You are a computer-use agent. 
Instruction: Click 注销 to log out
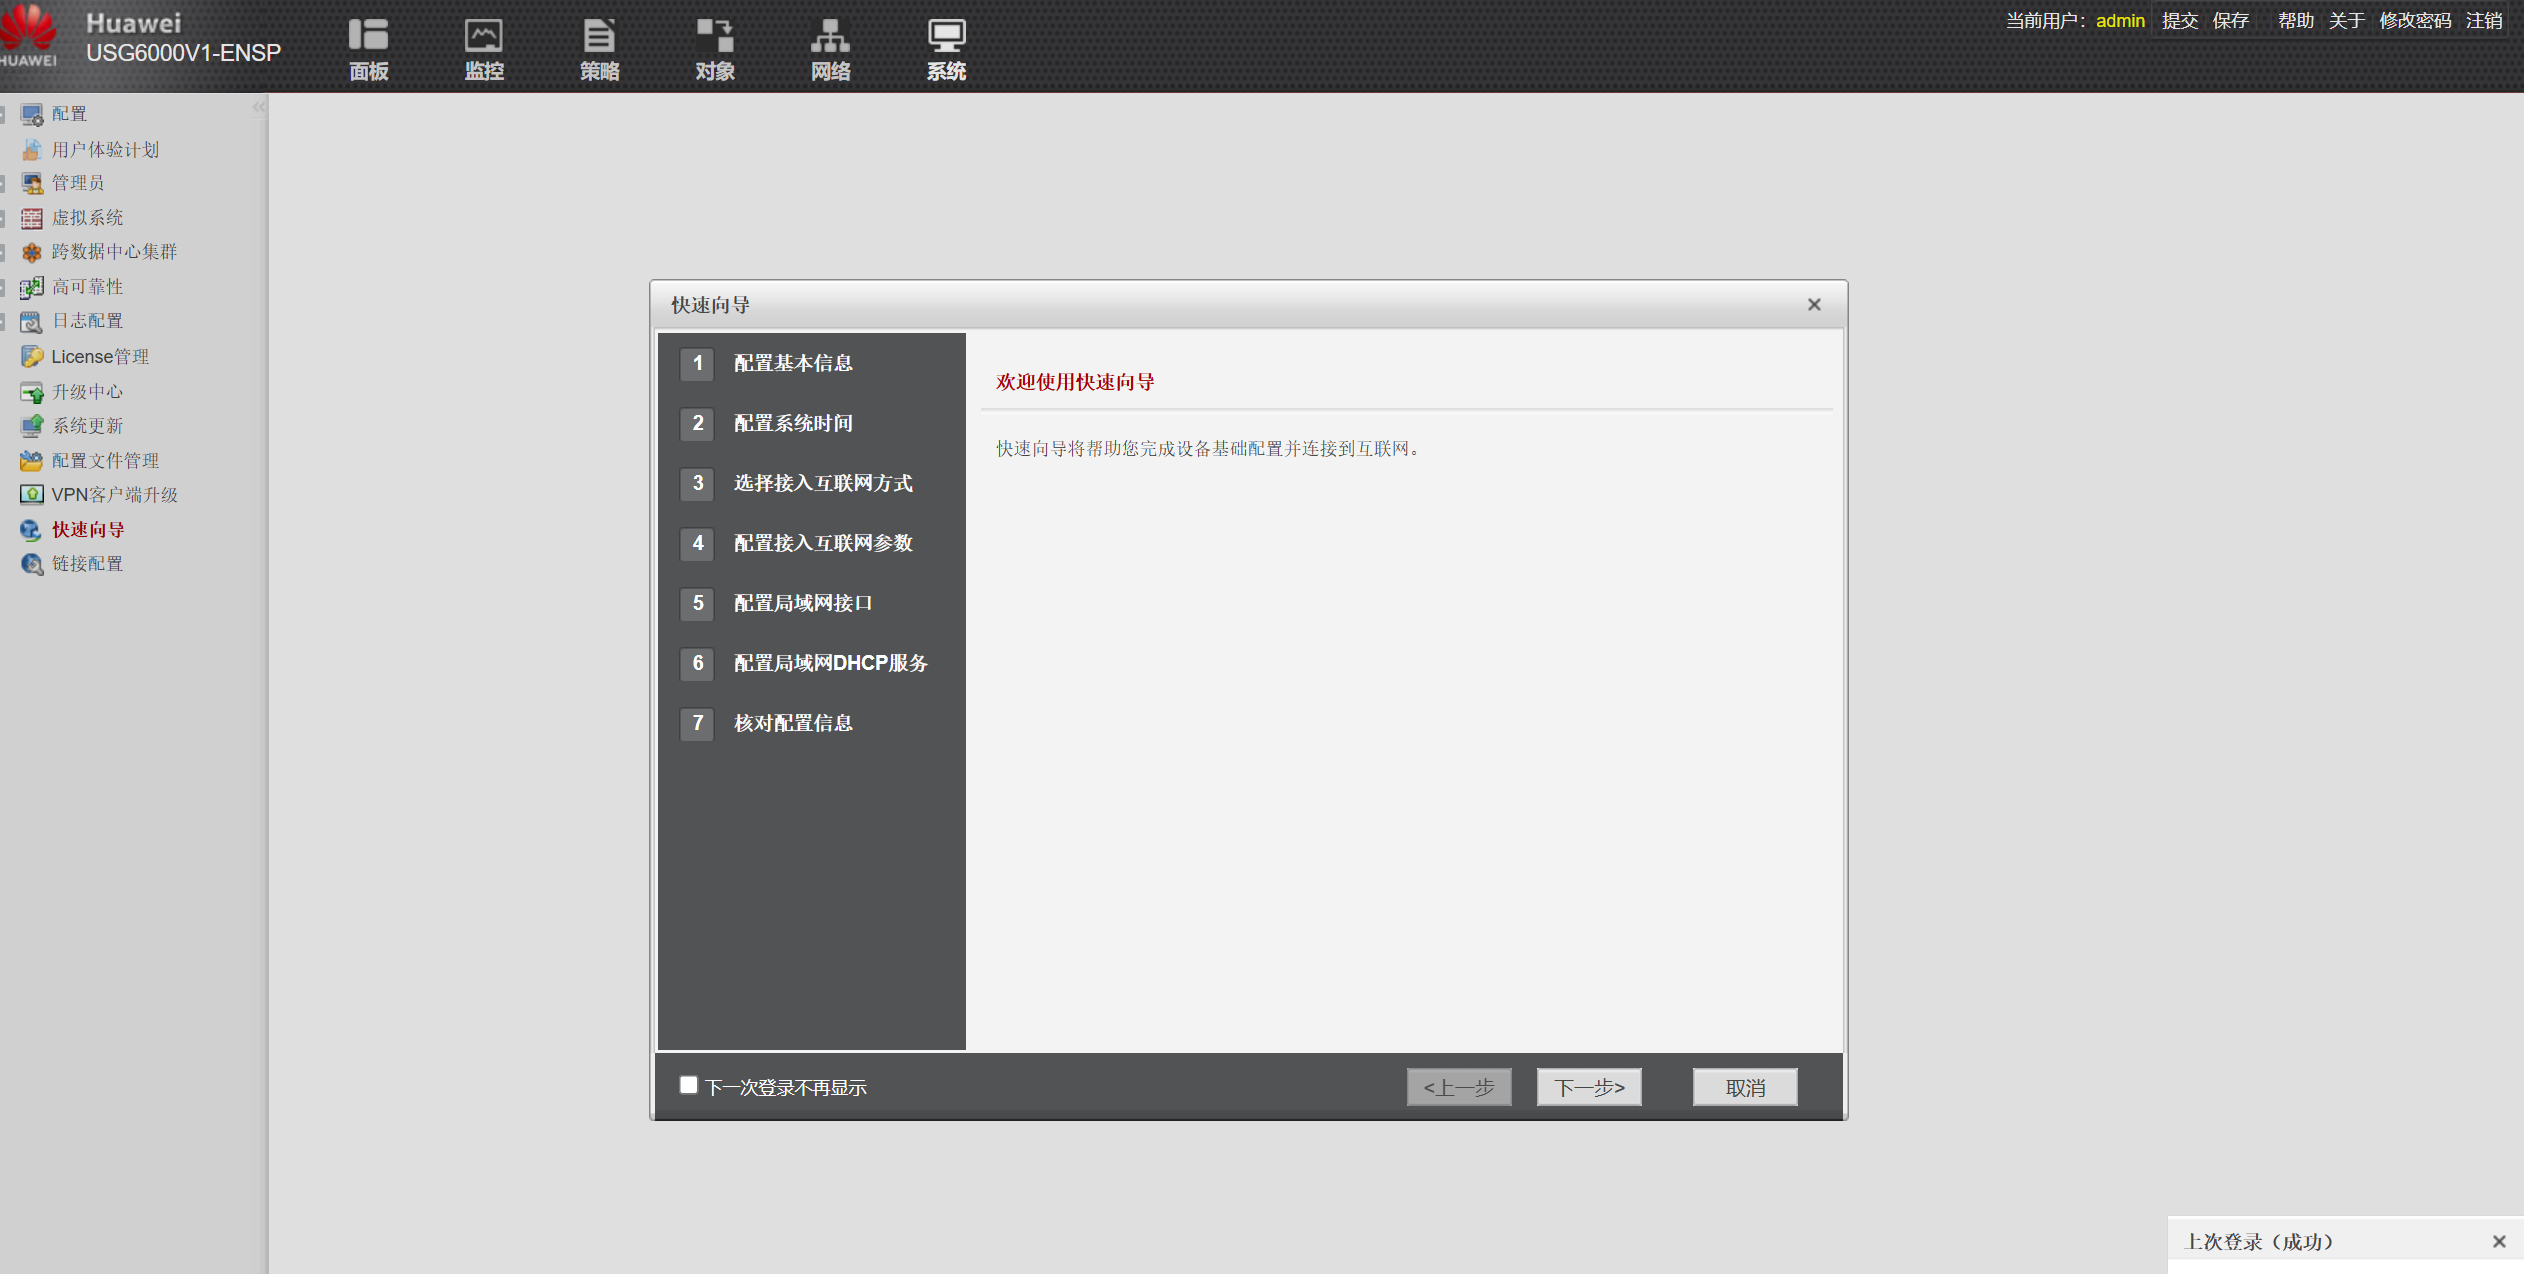point(2484,21)
